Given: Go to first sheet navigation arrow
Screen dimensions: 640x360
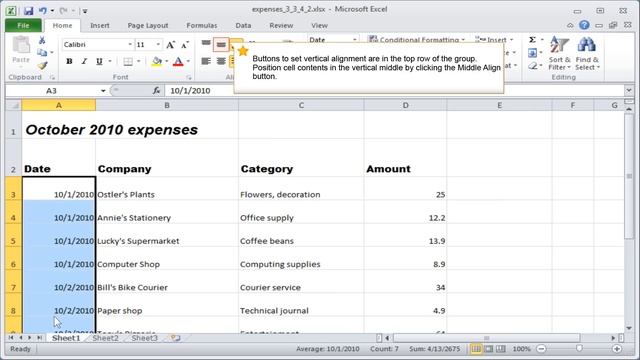Looking at the screenshot, I should coord(11,338).
